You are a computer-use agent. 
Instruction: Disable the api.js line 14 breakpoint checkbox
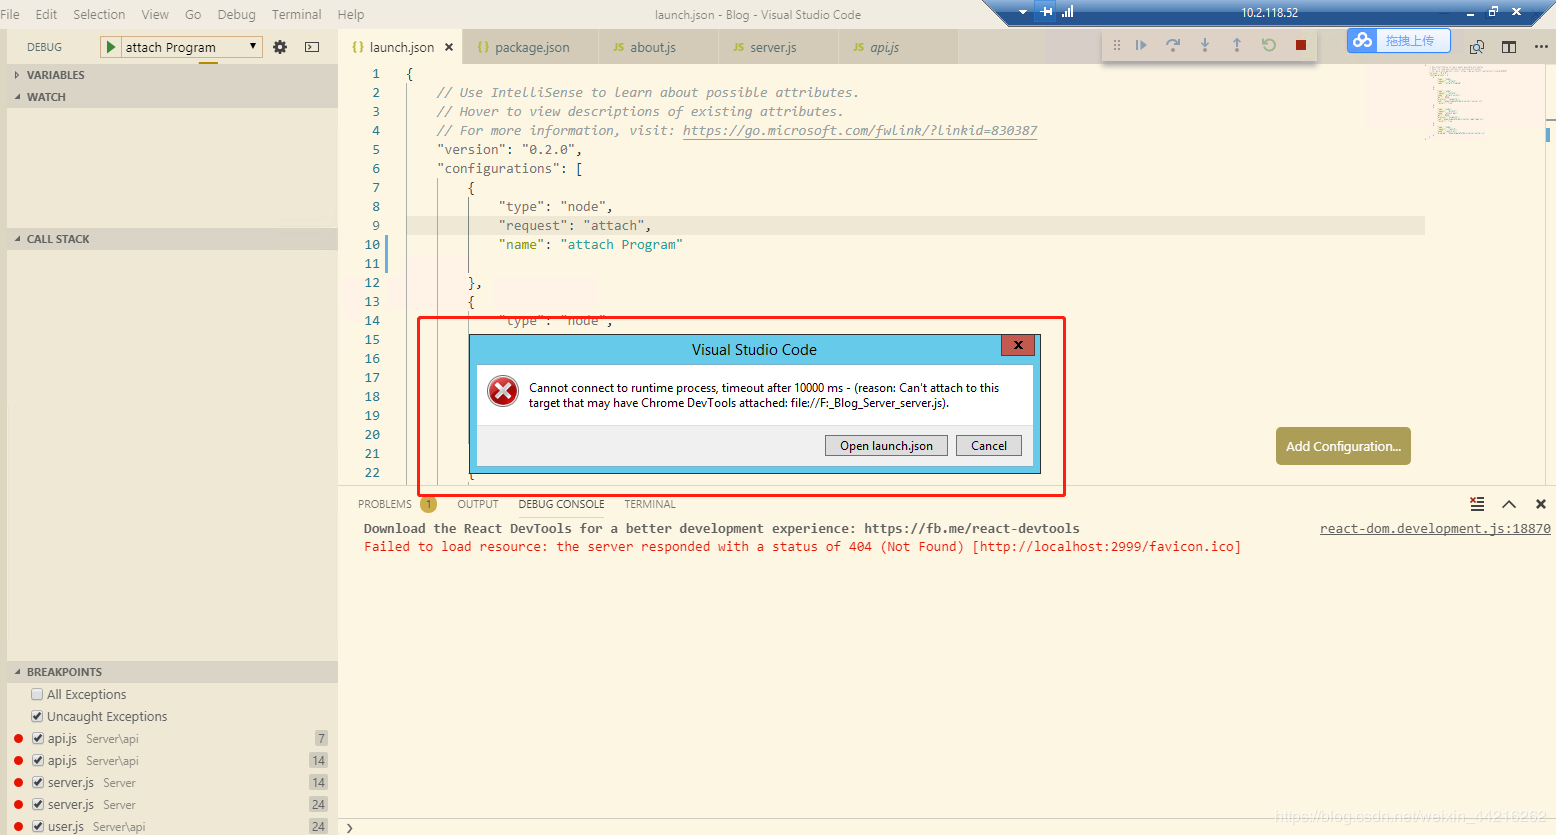point(37,760)
